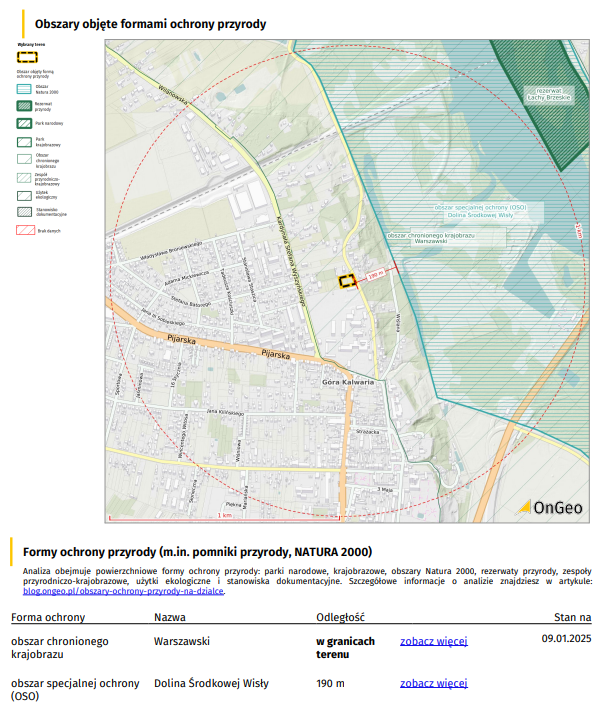Click the 'Pijarska' street label on map

tap(181, 341)
